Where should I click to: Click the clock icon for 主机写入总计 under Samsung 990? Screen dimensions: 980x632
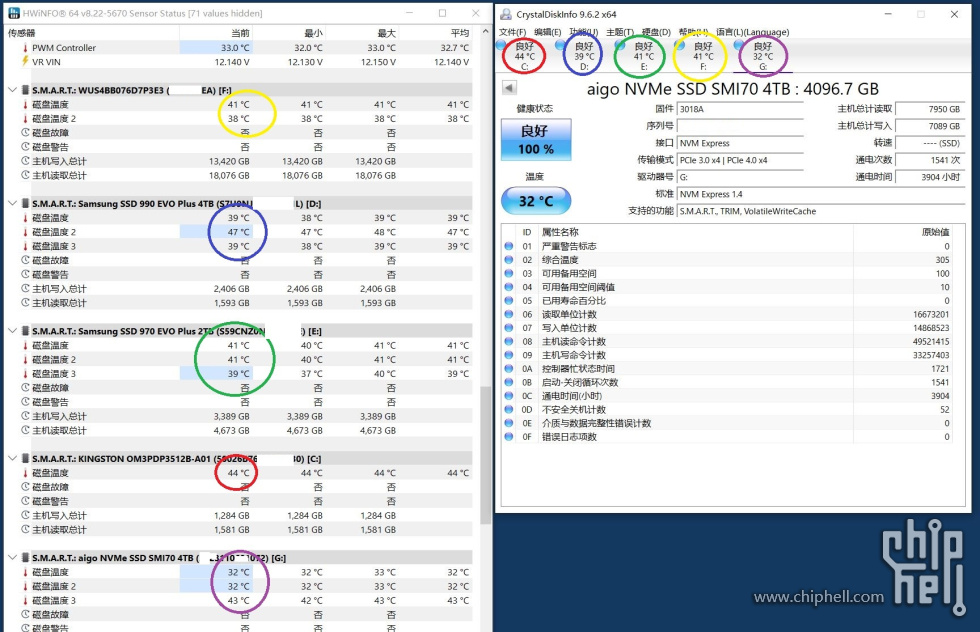[x=25, y=288]
